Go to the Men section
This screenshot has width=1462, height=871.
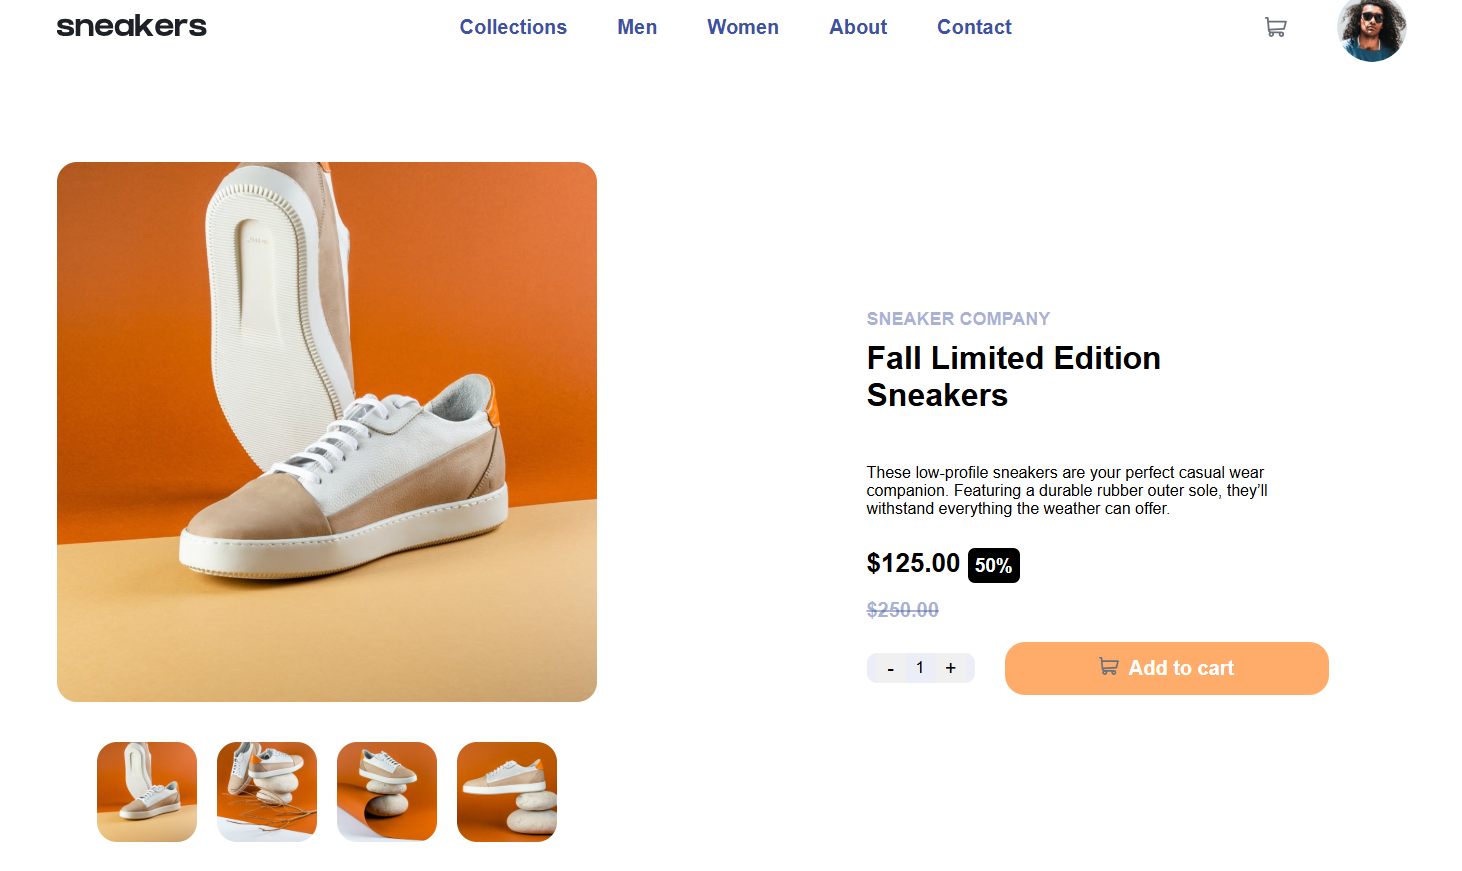(637, 27)
